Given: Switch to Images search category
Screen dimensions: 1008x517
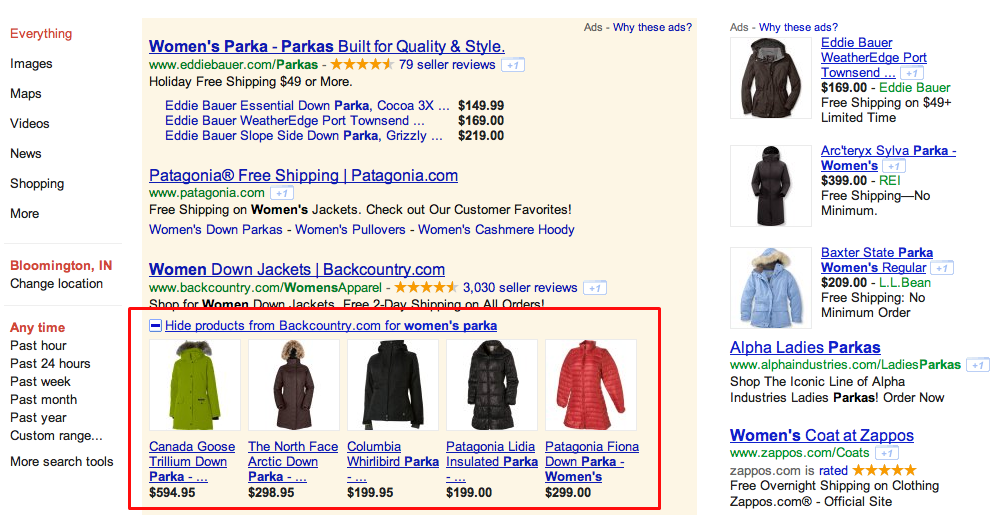Looking at the screenshot, I should point(31,64).
